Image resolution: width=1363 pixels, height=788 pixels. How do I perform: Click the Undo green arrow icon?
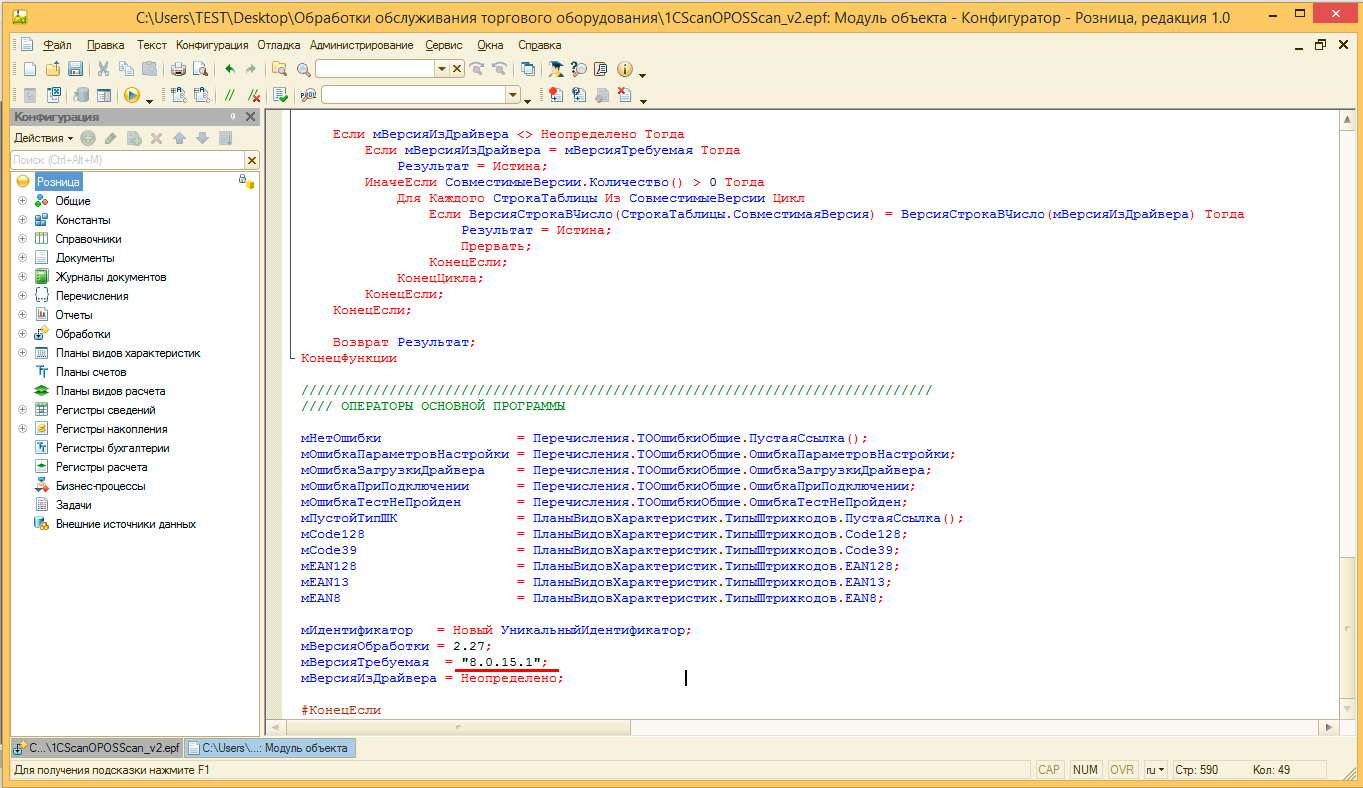click(x=229, y=69)
